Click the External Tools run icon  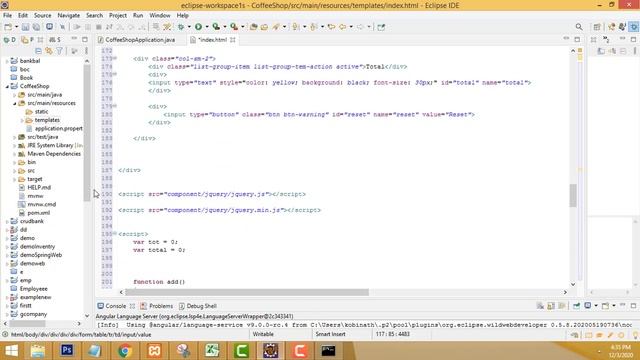(x=234, y=27)
